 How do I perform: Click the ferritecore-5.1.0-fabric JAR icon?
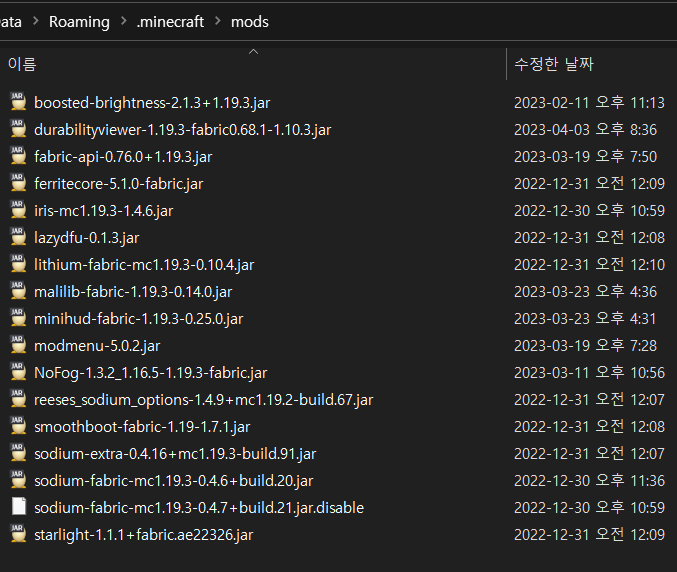(18, 183)
